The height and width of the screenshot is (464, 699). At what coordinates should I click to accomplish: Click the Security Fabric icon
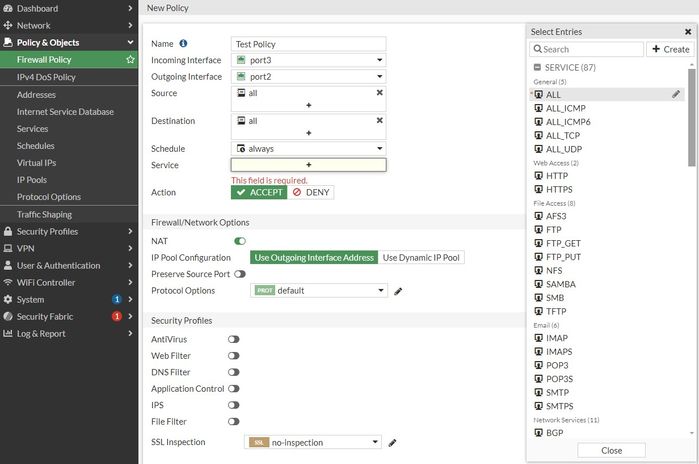[8, 316]
